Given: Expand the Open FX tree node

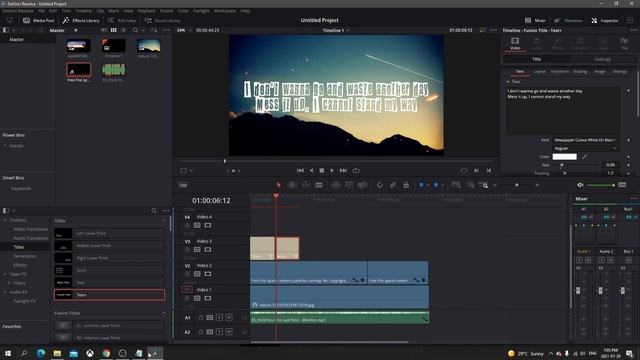Looking at the screenshot, I should tap(5, 274).
